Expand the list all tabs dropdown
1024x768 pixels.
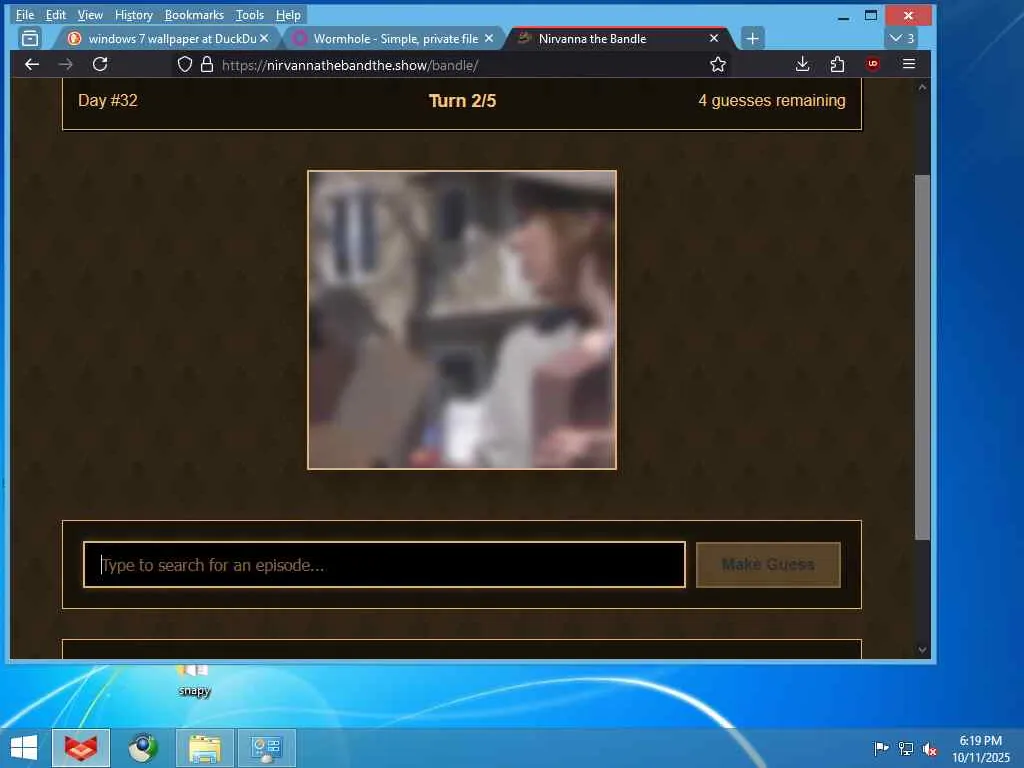click(901, 39)
